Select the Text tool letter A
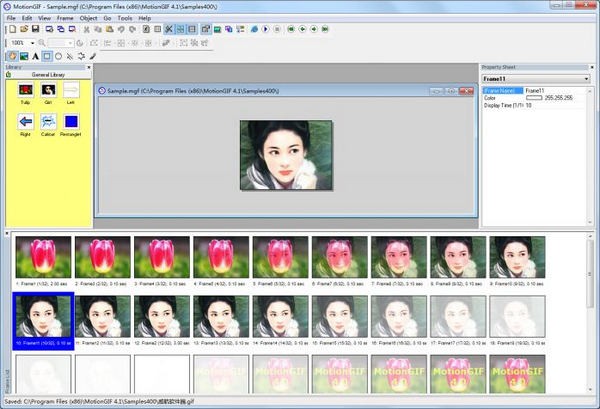Viewport: 600px width, 409px height. pyautogui.click(x=34, y=56)
